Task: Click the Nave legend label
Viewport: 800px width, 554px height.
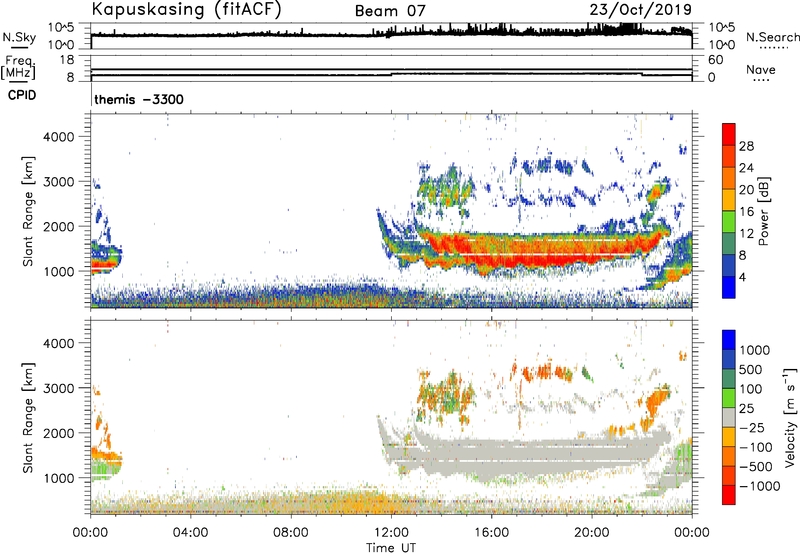Action: [x=761, y=69]
